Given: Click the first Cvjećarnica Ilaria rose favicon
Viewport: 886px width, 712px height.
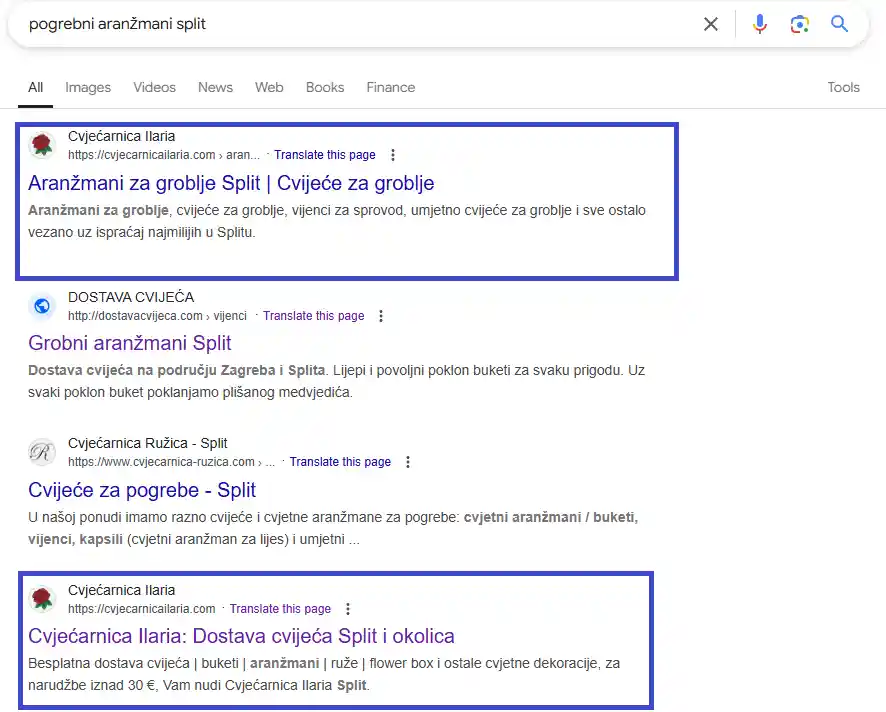Looking at the screenshot, I should pyautogui.click(x=42, y=146).
